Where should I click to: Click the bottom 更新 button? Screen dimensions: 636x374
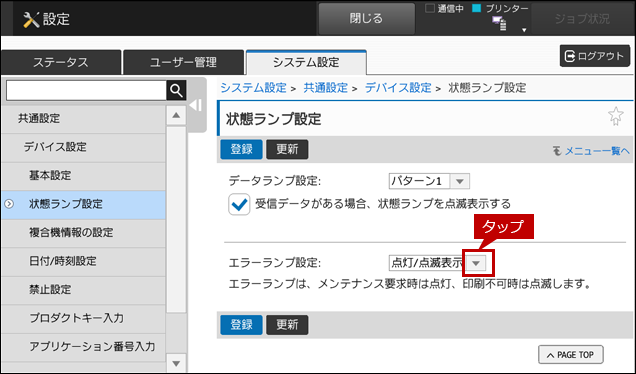click(287, 325)
